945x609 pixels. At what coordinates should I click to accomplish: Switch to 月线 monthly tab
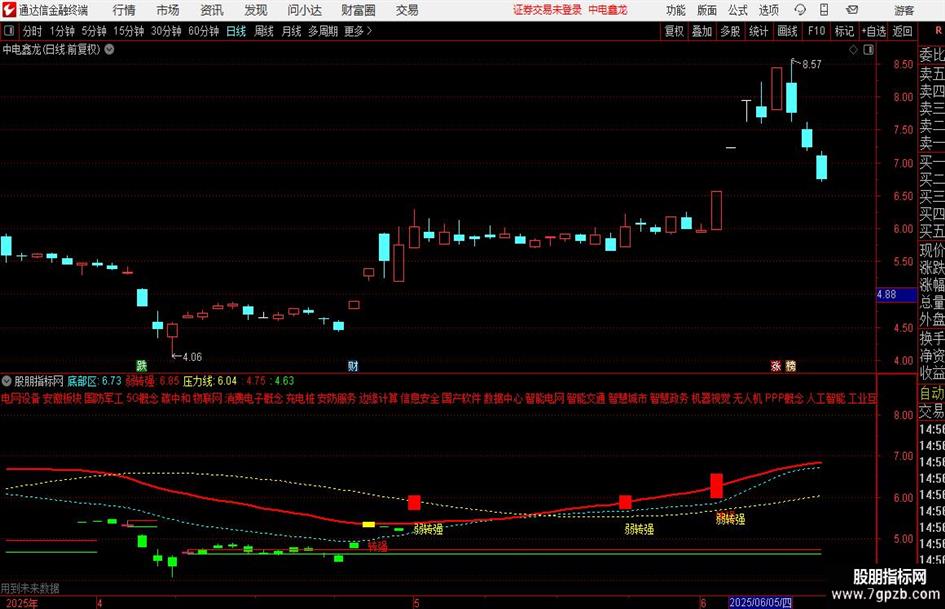[x=291, y=31]
